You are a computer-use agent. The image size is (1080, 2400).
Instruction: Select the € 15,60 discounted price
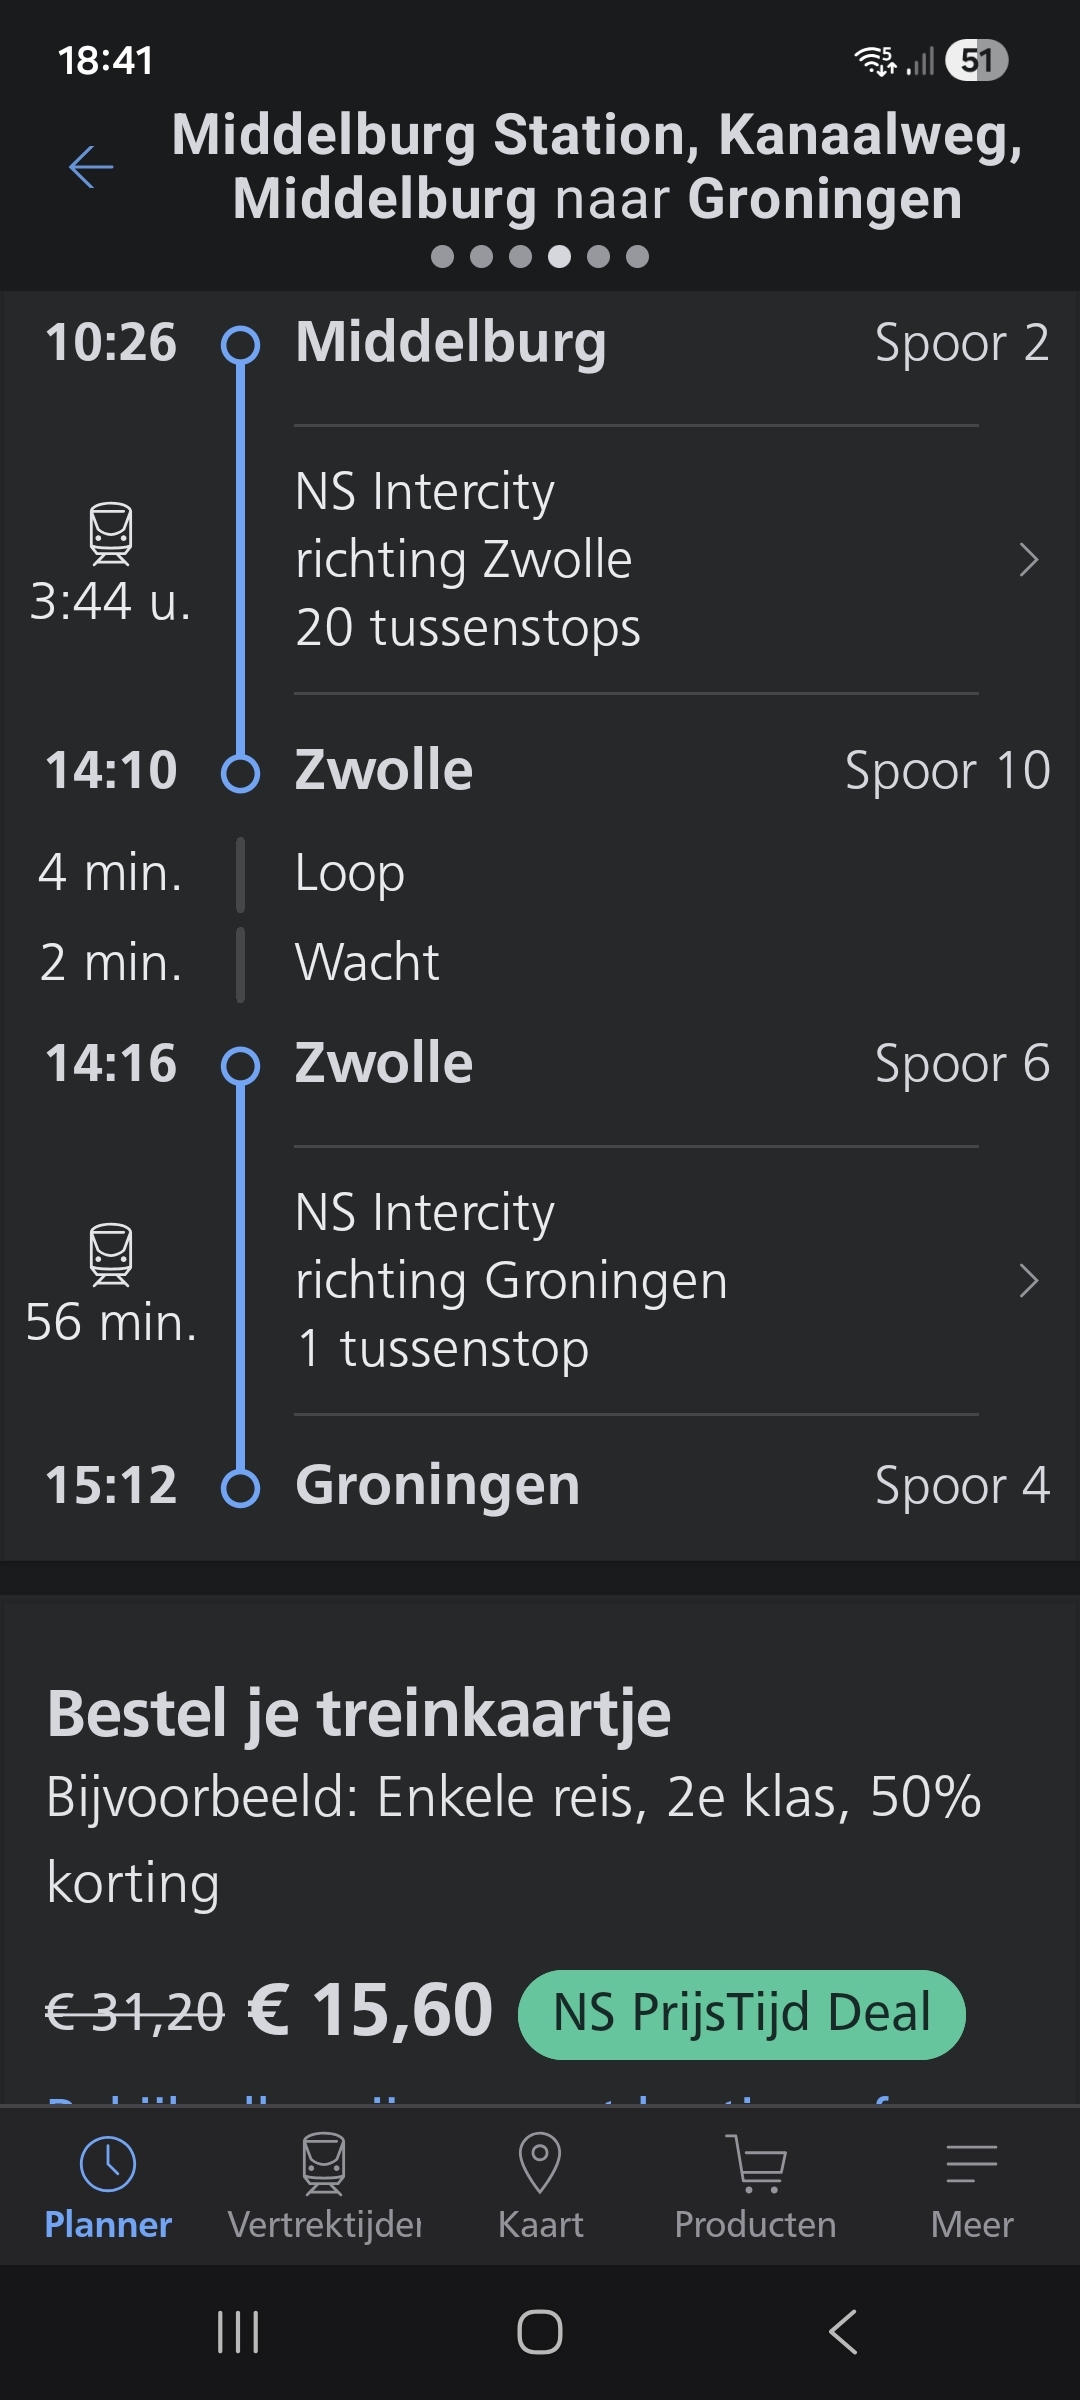[x=370, y=2010]
